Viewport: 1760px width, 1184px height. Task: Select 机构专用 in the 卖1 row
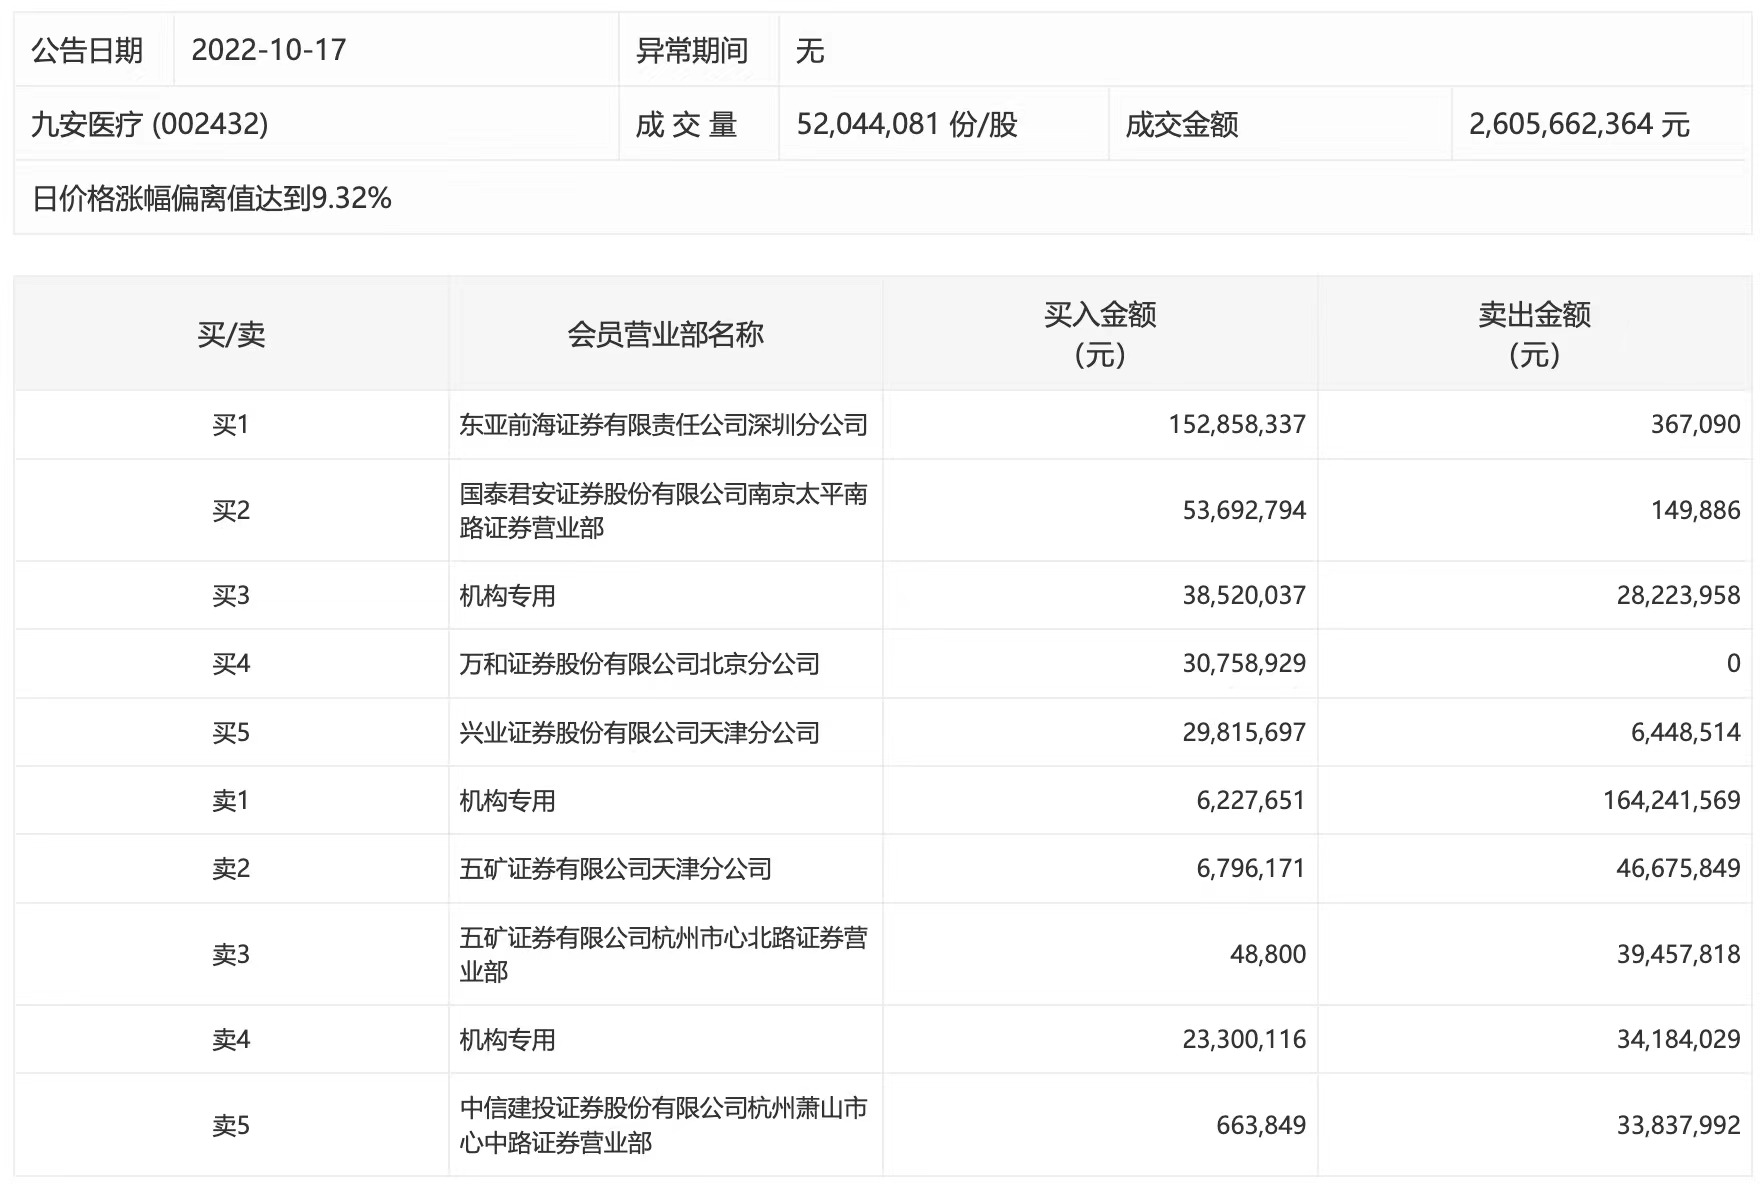[507, 800]
